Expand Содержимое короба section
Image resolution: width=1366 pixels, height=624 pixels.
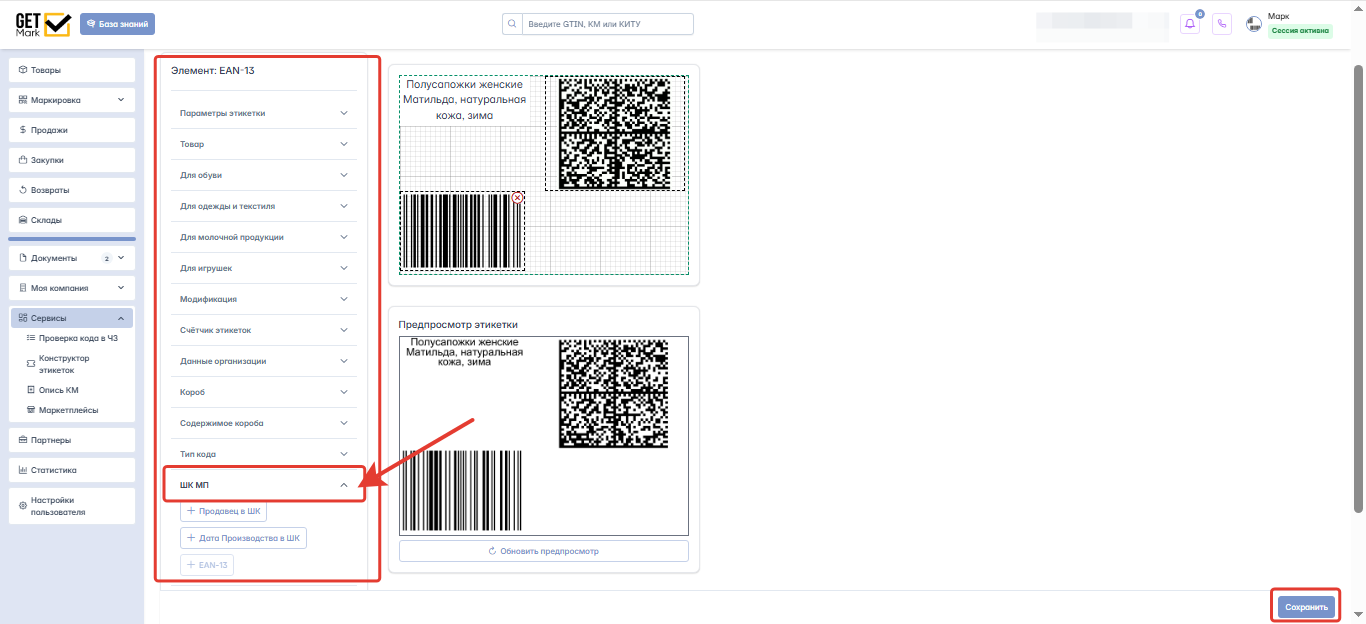[x=264, y=423]
